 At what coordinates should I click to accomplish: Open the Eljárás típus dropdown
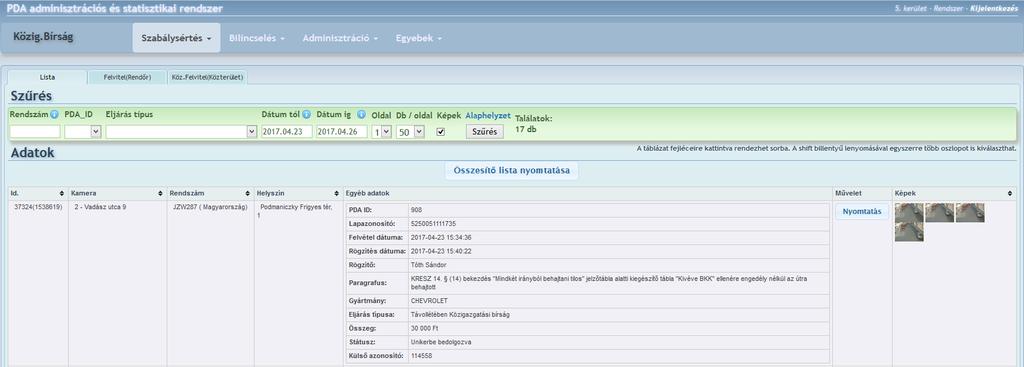point(182,132)
